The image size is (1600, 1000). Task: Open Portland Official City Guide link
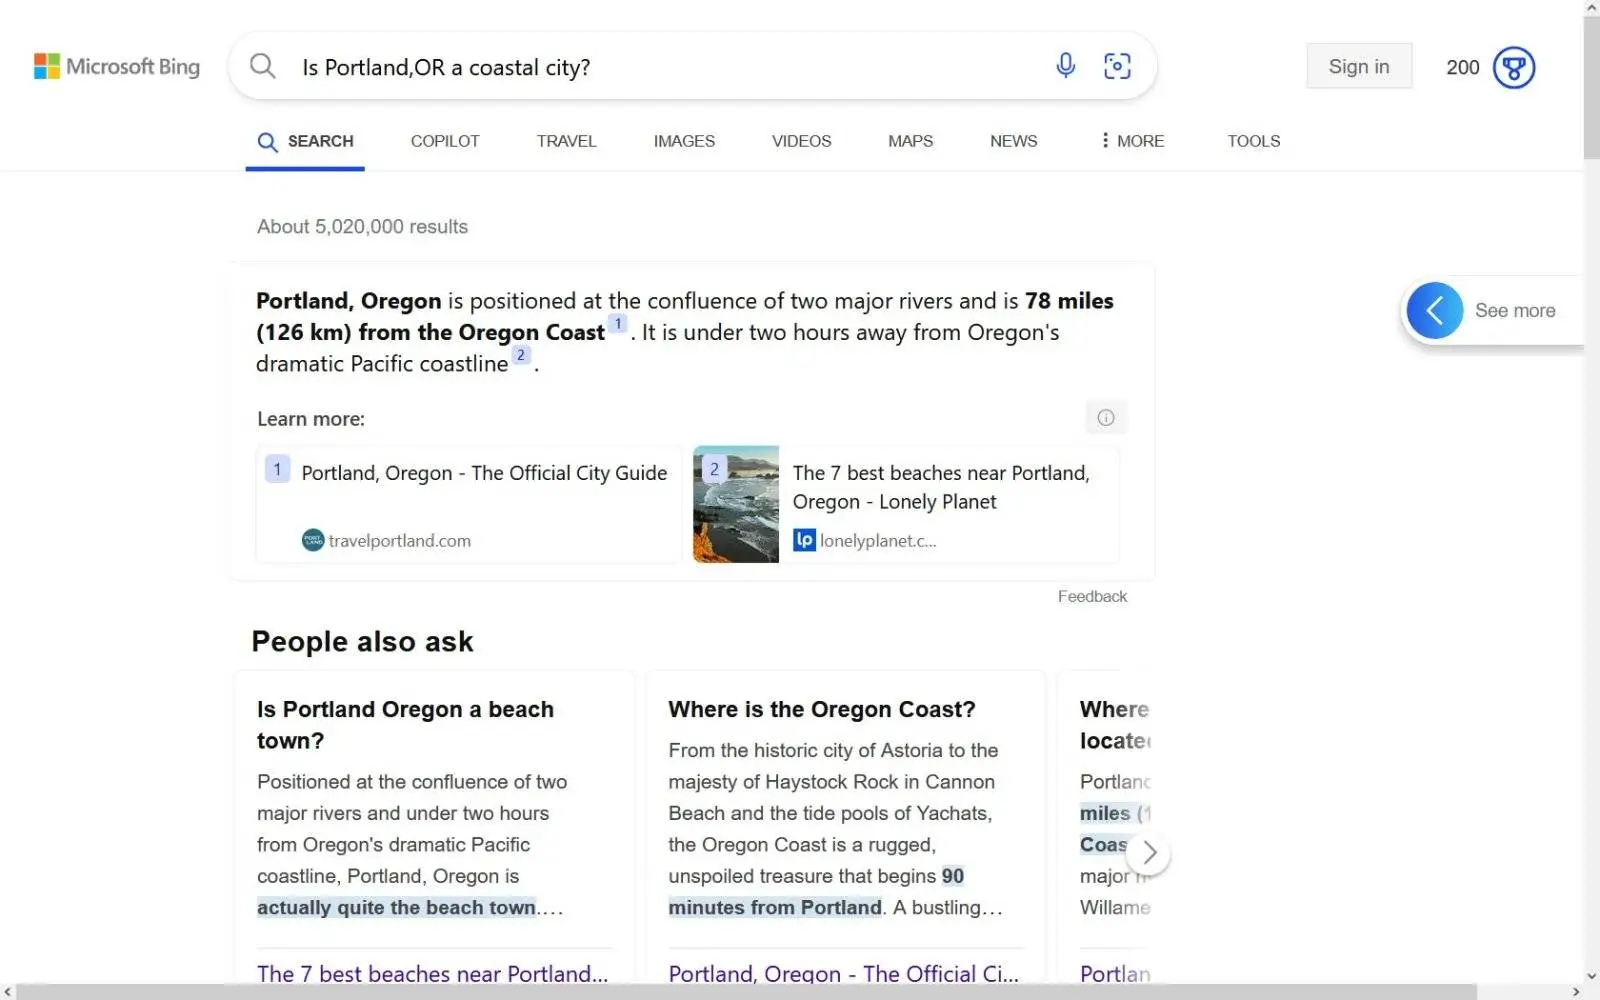[484, 473]
